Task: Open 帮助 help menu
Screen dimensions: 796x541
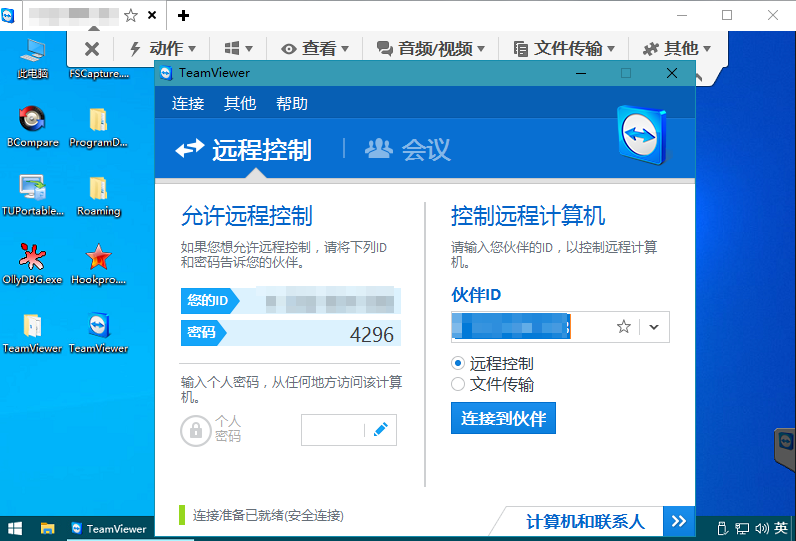Action: [x=292, y=104]
